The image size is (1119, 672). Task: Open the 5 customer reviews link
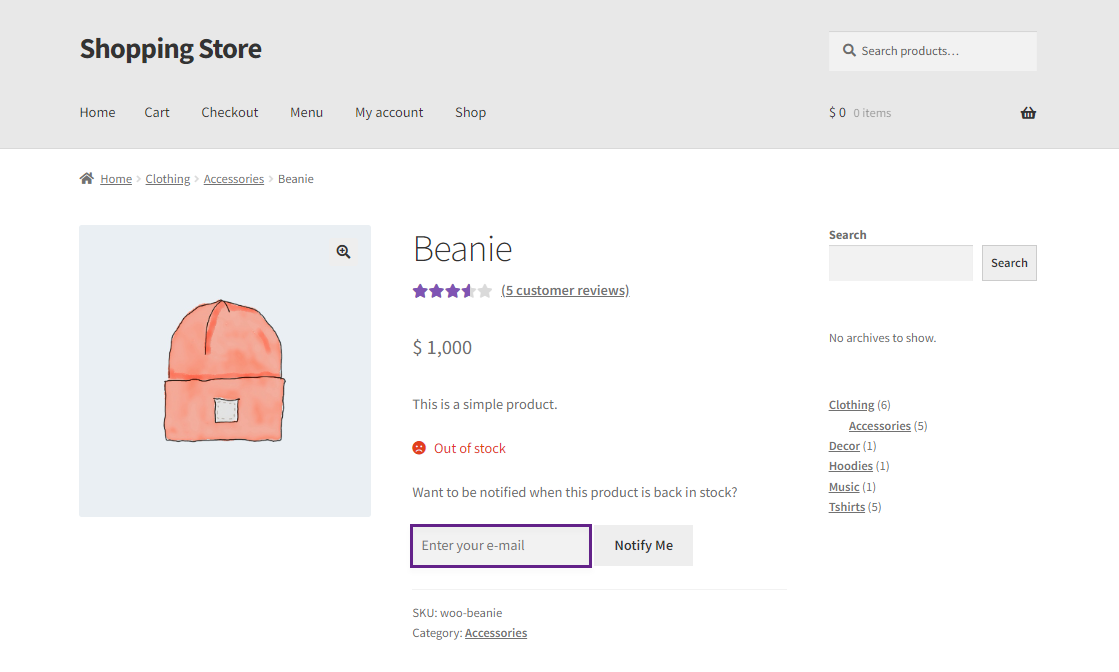tap(565, 290)
